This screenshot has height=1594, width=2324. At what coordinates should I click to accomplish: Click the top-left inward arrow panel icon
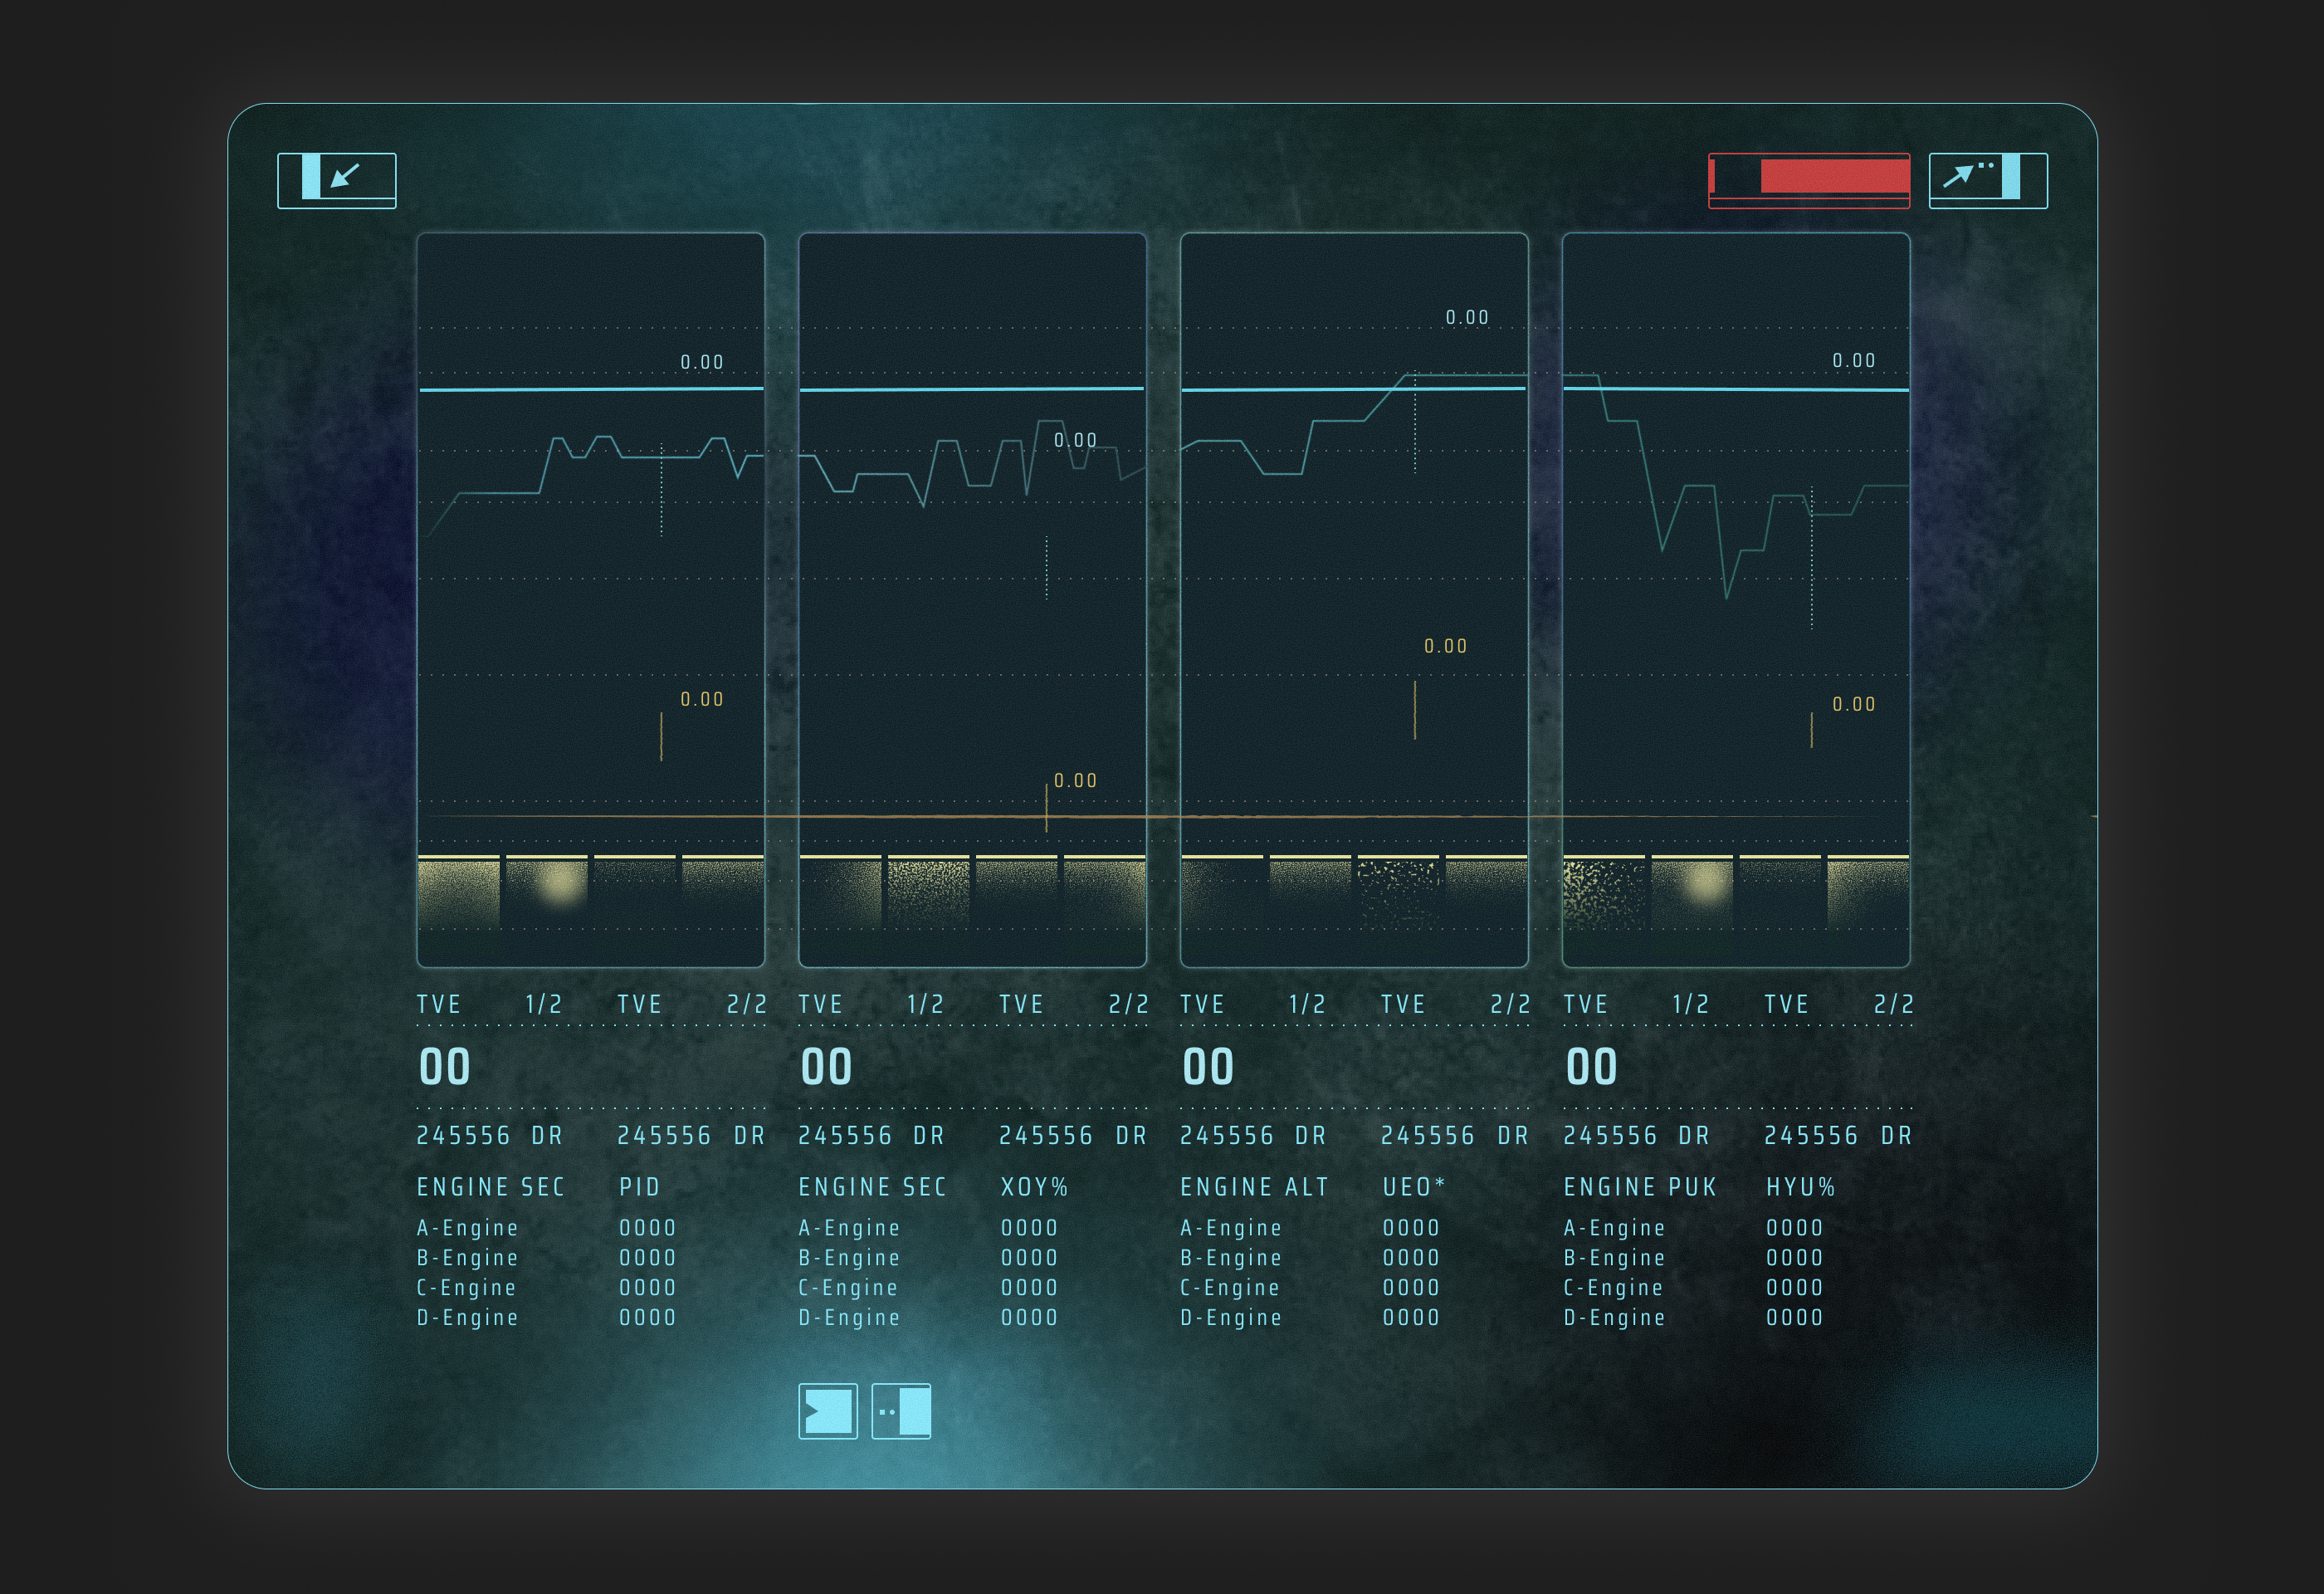pyautogui.click(x=337, y=180)
